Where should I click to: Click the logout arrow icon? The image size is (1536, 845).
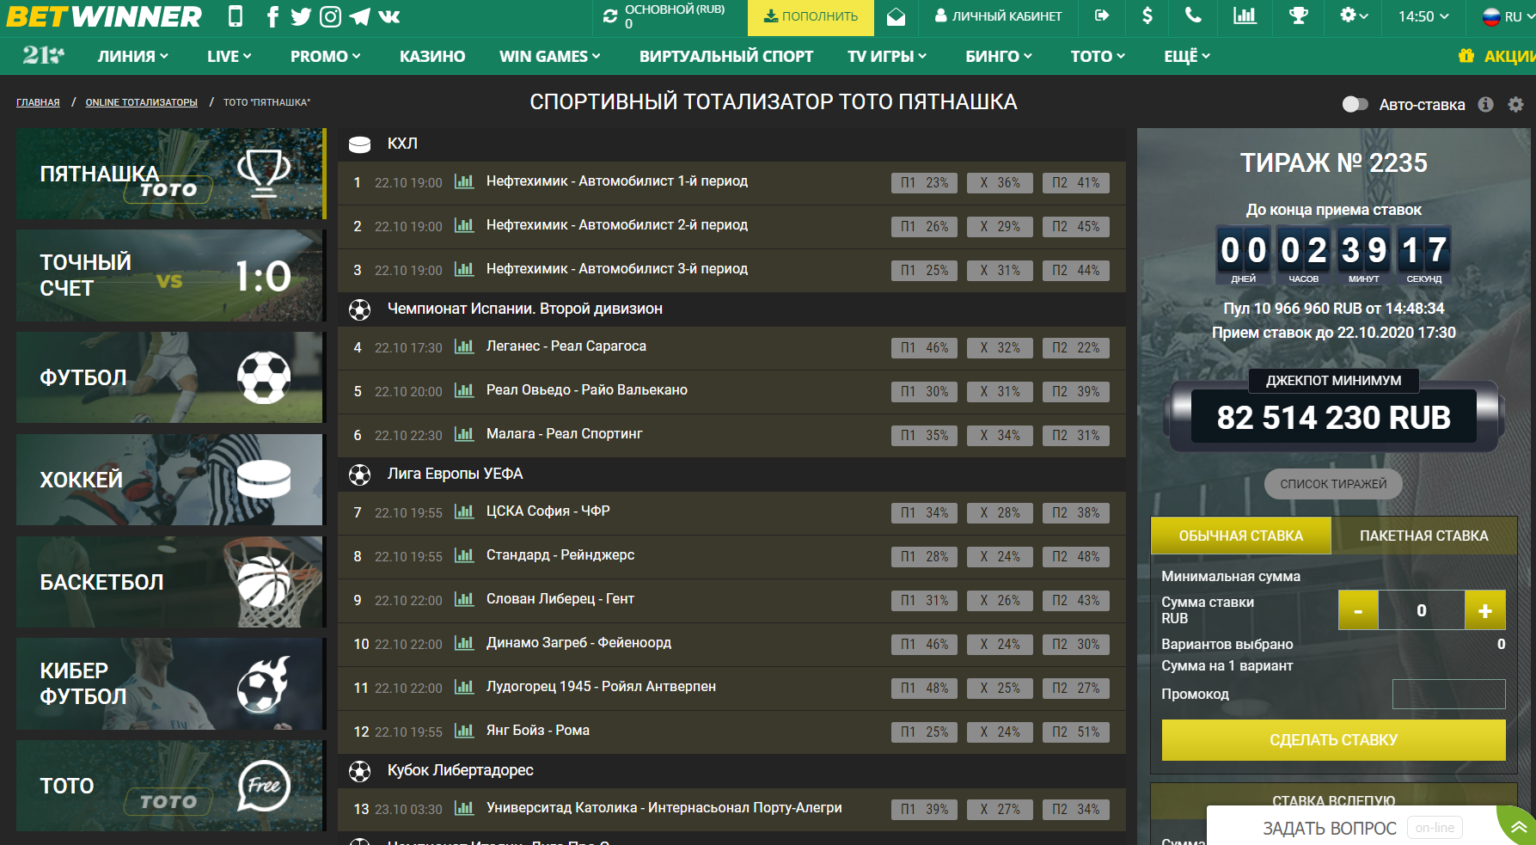pos(1102,16)
